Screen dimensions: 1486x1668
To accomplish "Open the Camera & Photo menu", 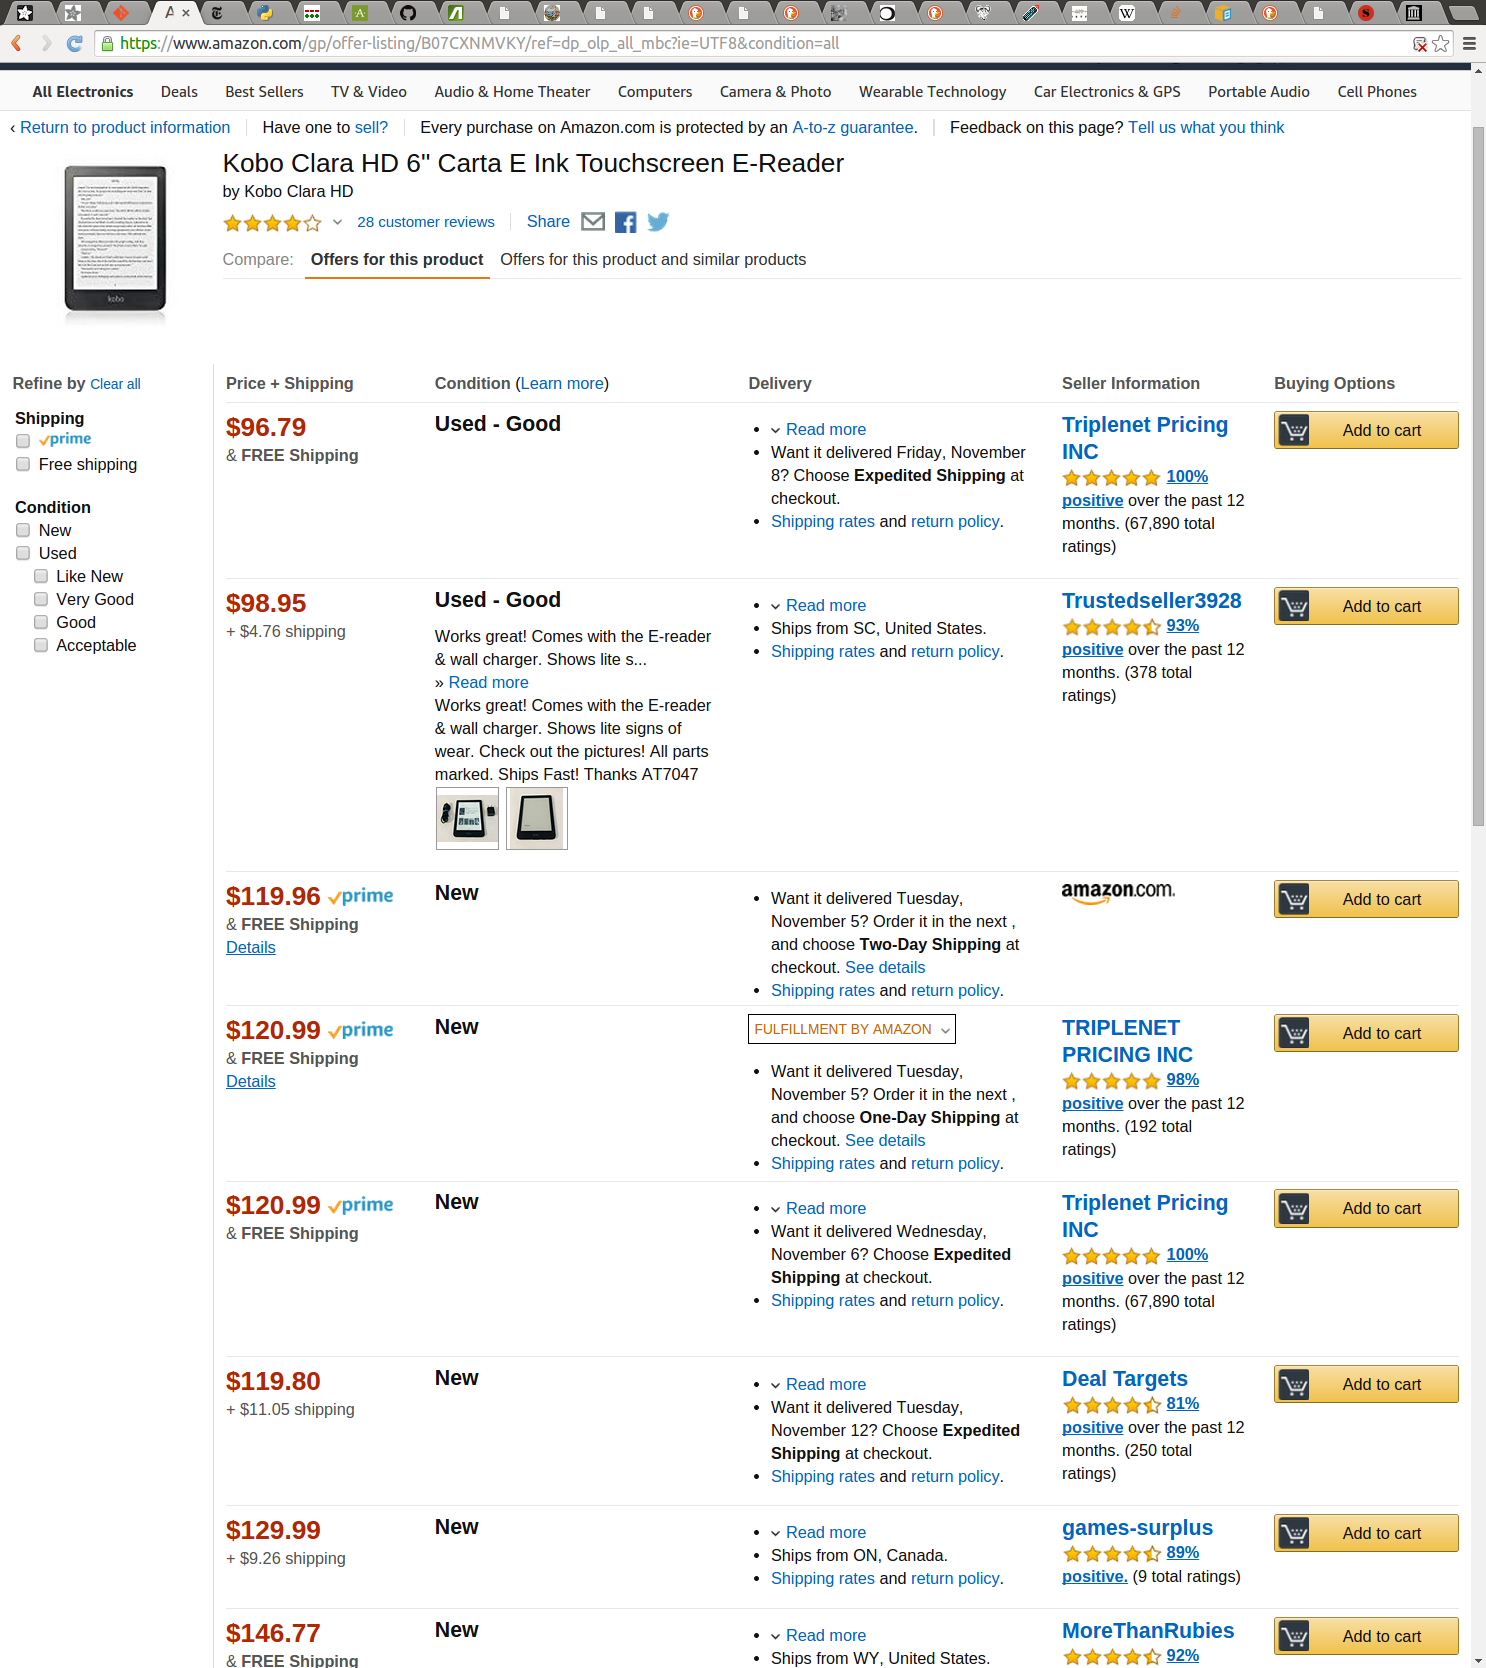I will point(775,92).
